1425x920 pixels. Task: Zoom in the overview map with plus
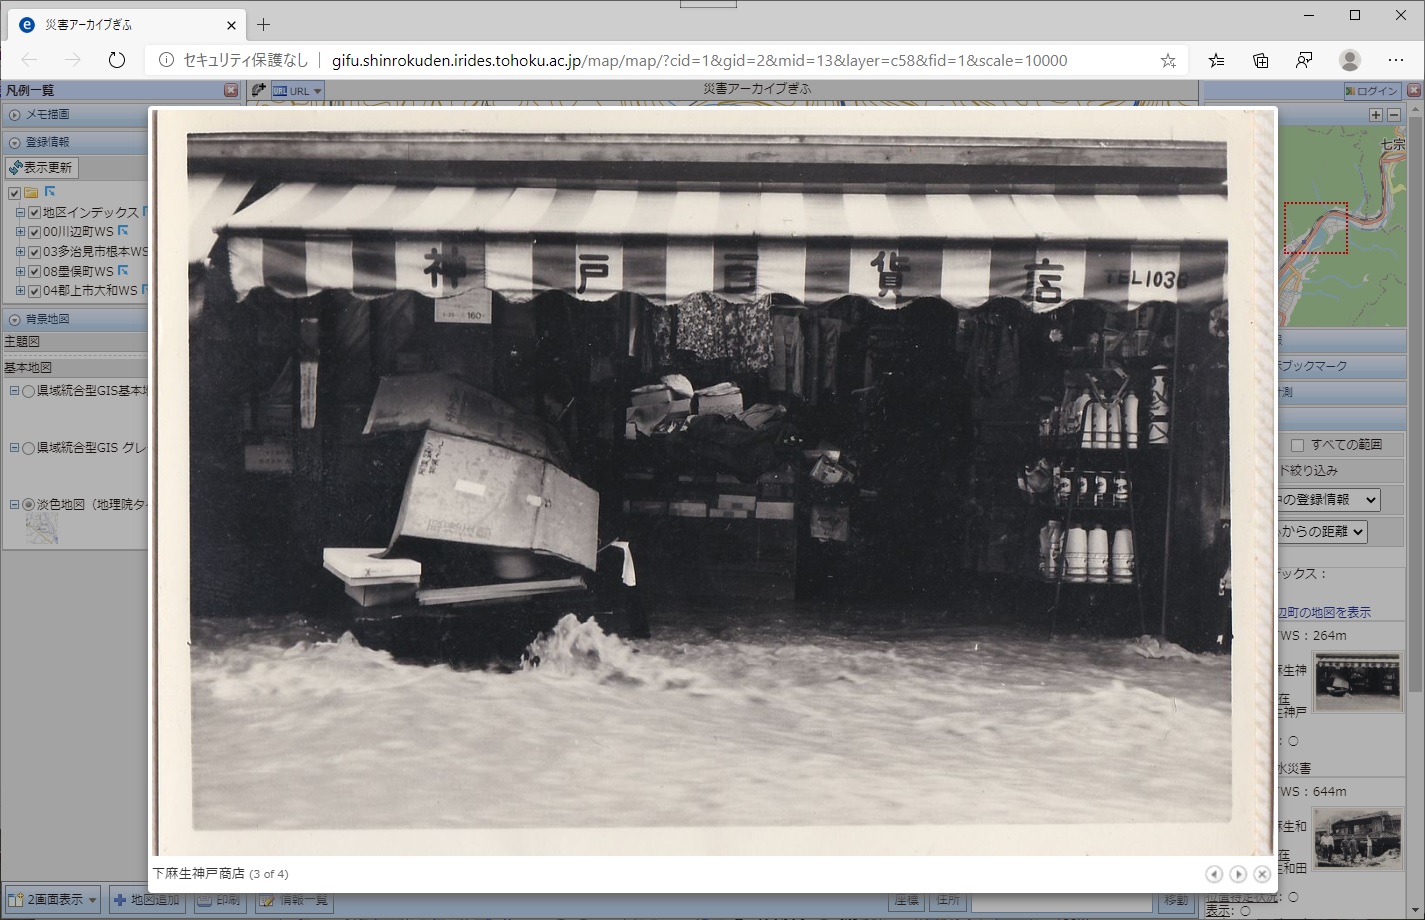pyautogui.click(x=1376, y=115)
